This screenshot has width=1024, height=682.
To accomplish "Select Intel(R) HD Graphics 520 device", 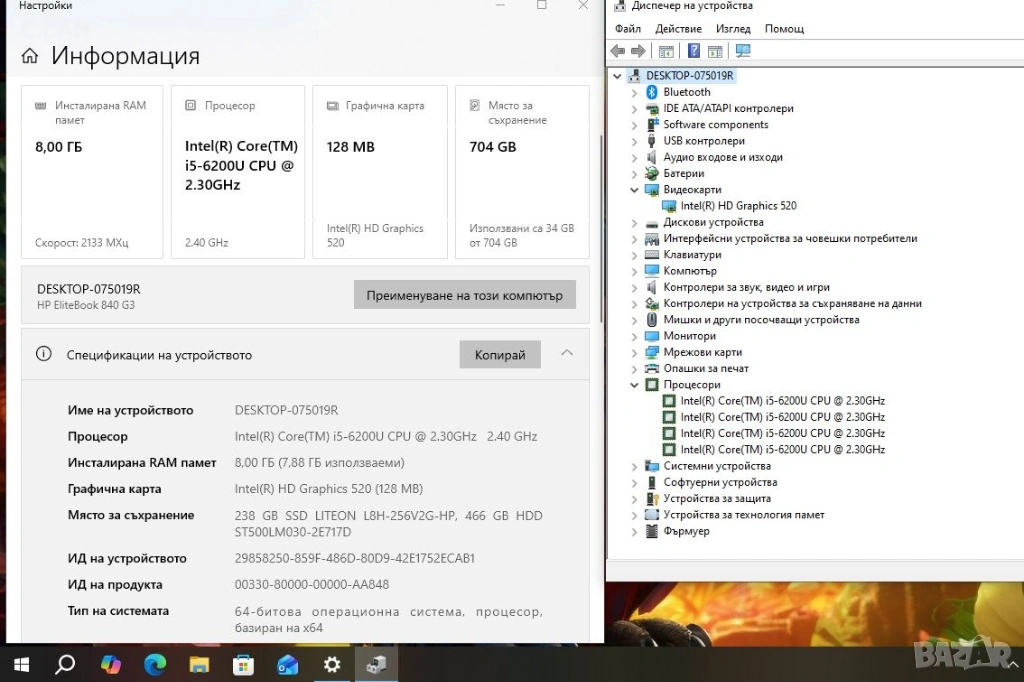I will [738, 206].
